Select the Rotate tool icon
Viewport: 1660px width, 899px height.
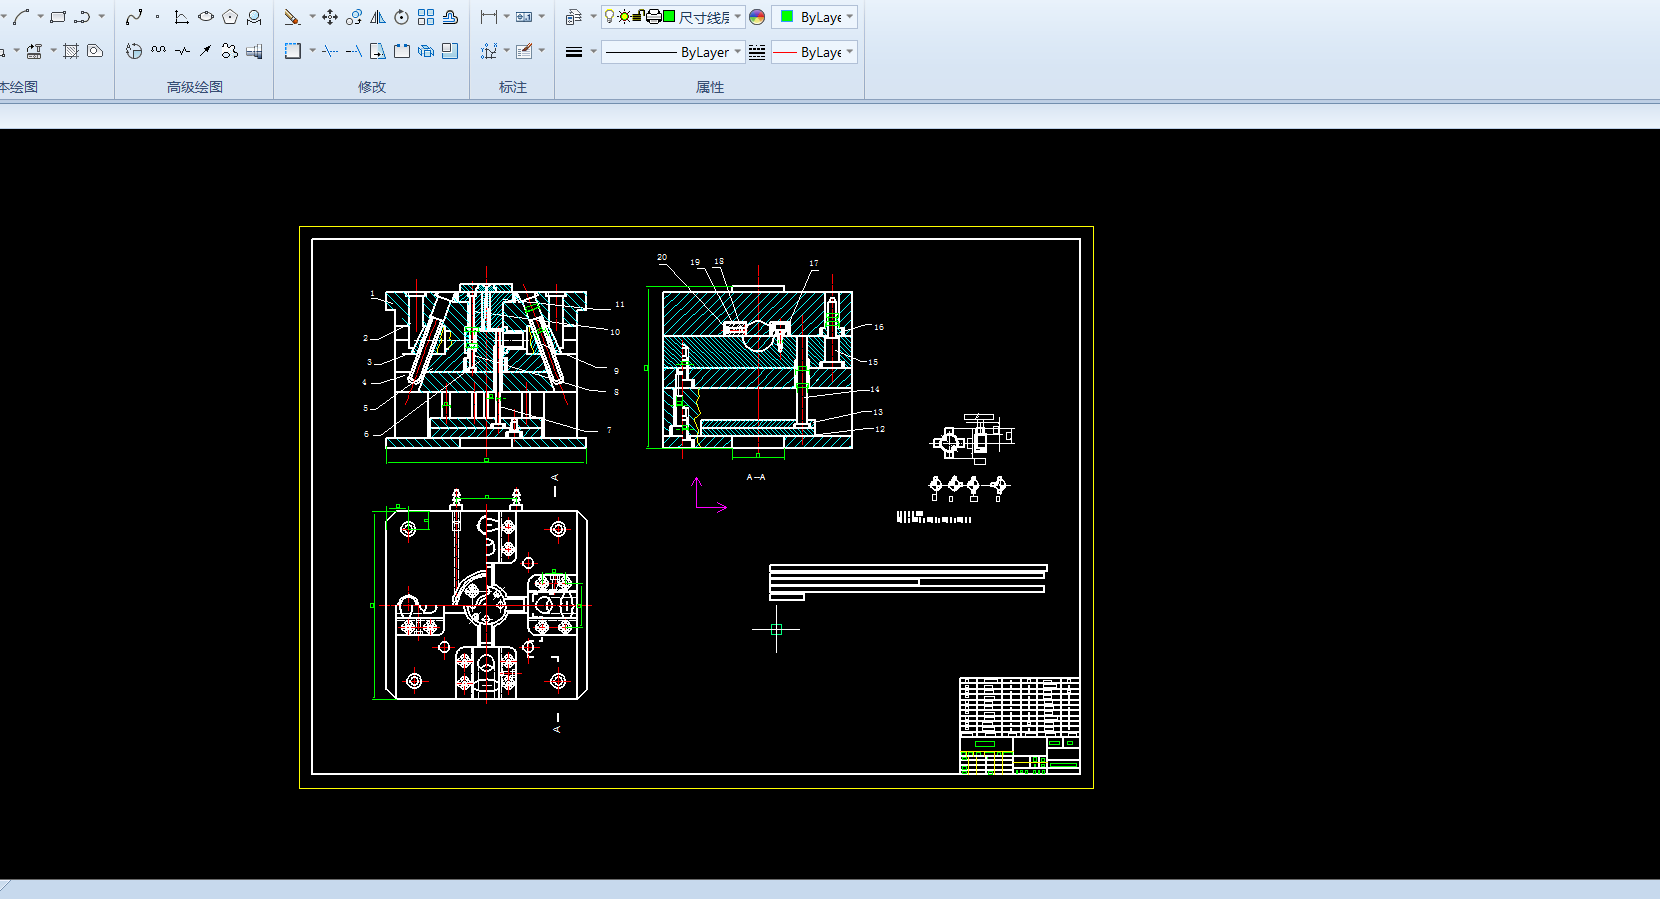point(402,17)
